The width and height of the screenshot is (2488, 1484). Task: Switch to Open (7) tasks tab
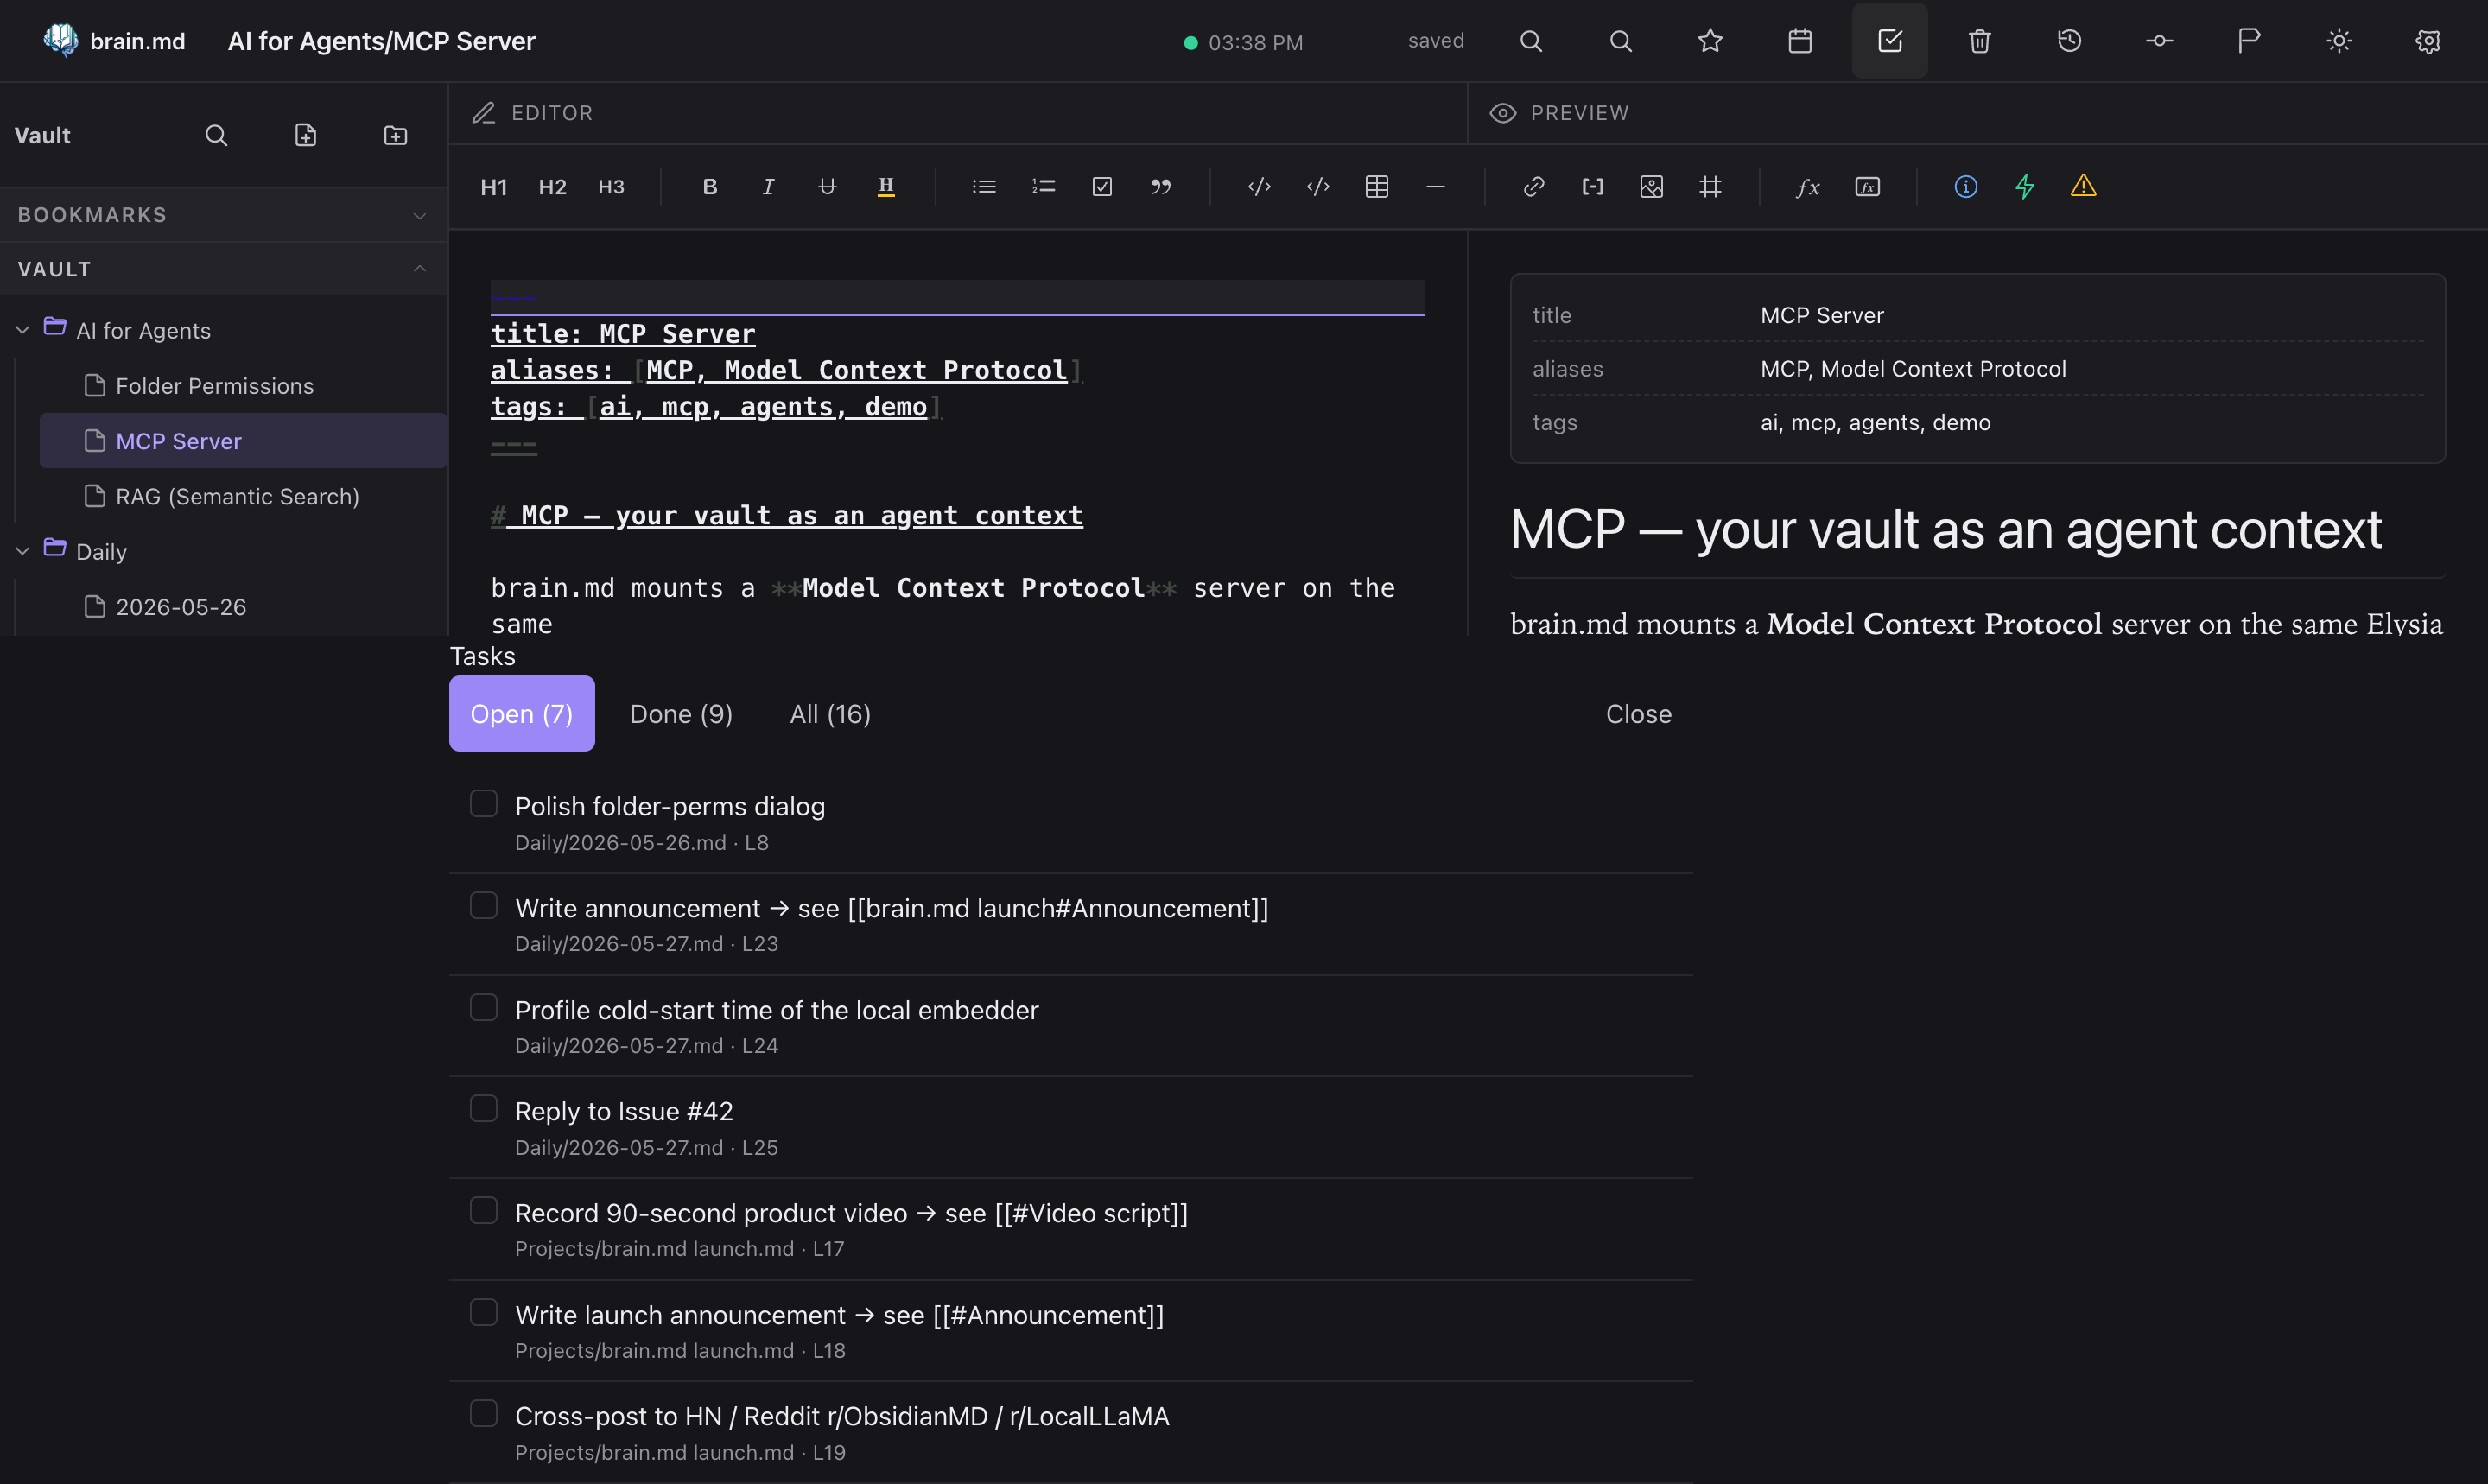[522, 714]
